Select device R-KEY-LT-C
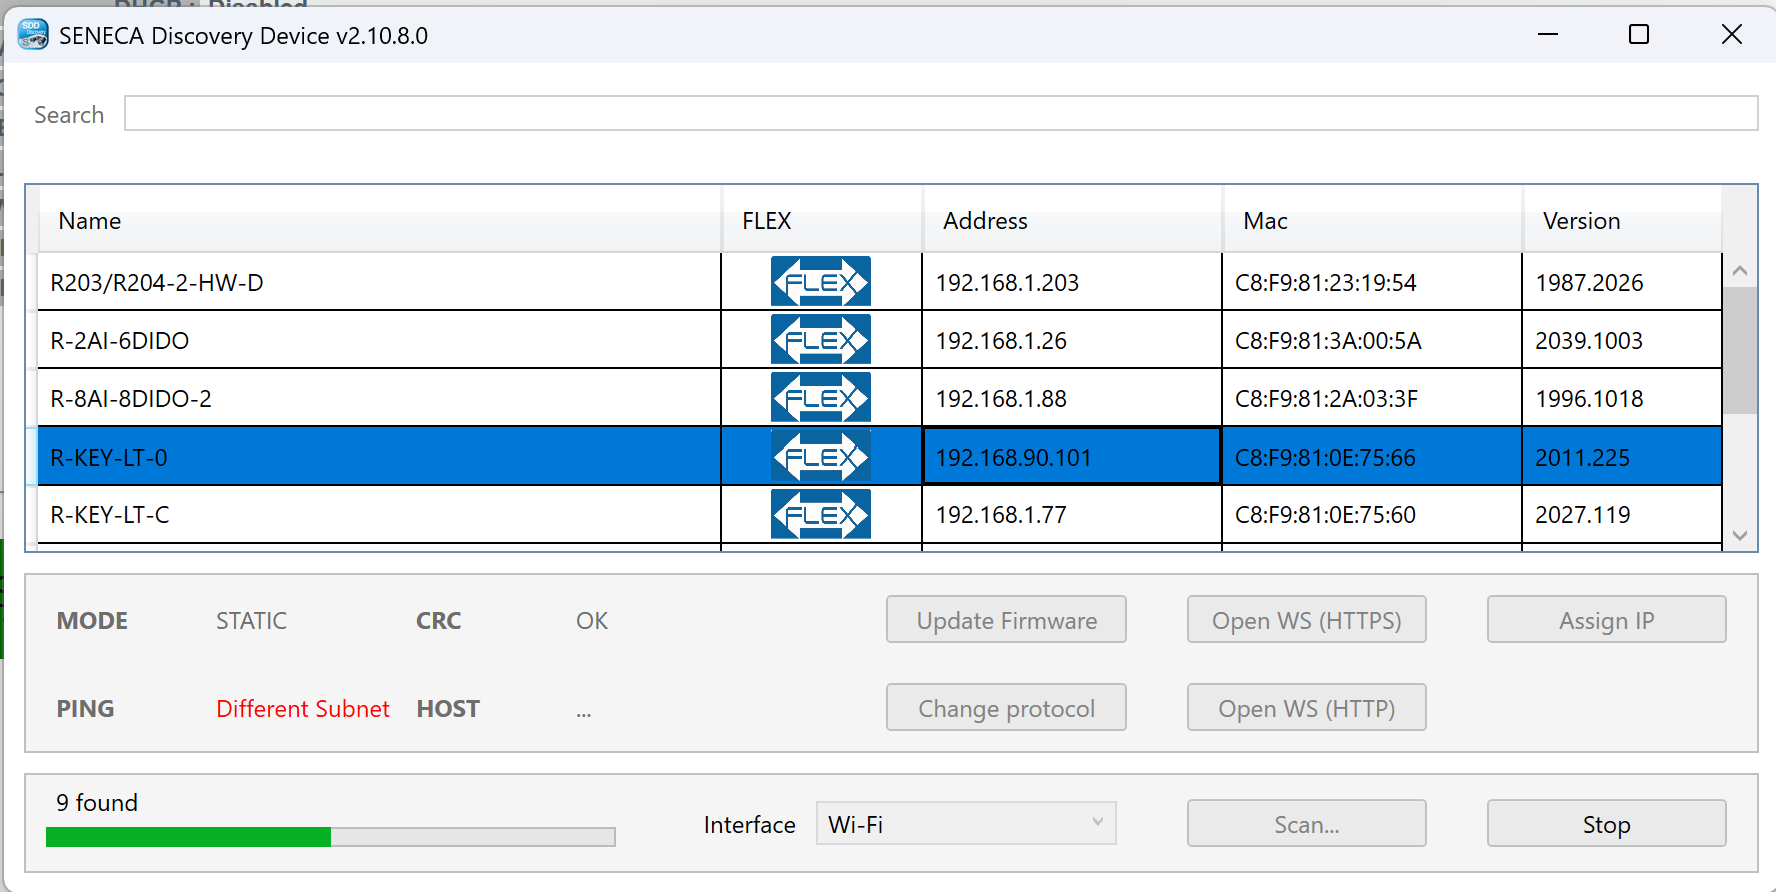The image size is (1776, 892). click(x=379, y=515)
